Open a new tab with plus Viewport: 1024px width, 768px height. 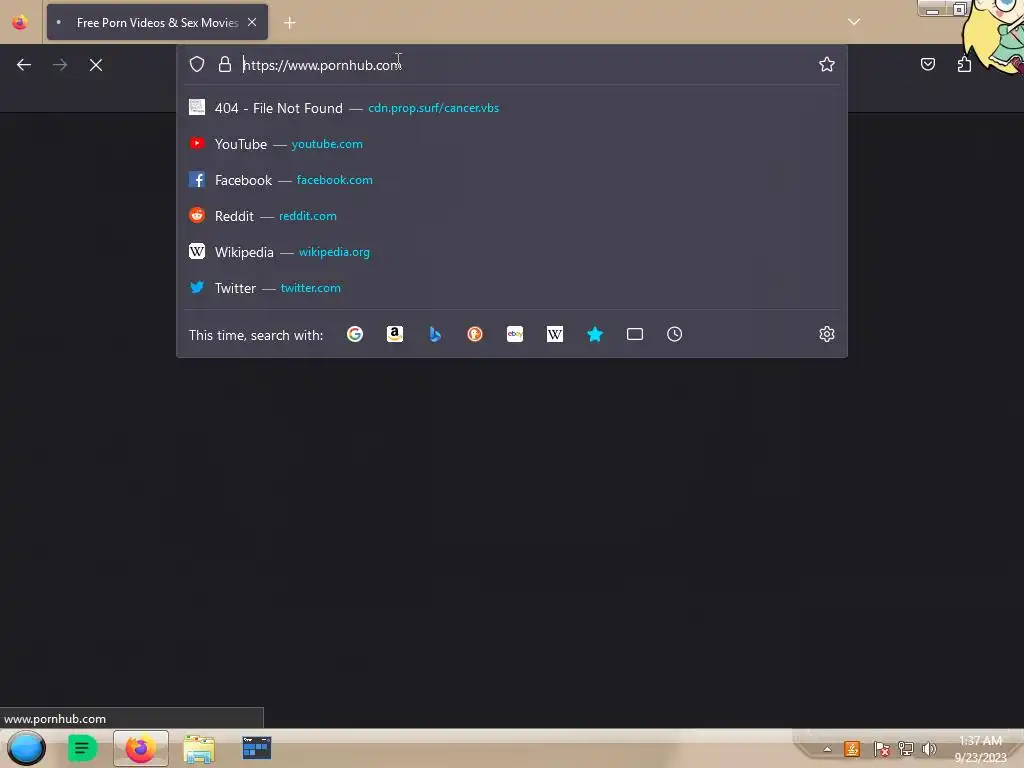pos(290,23)
